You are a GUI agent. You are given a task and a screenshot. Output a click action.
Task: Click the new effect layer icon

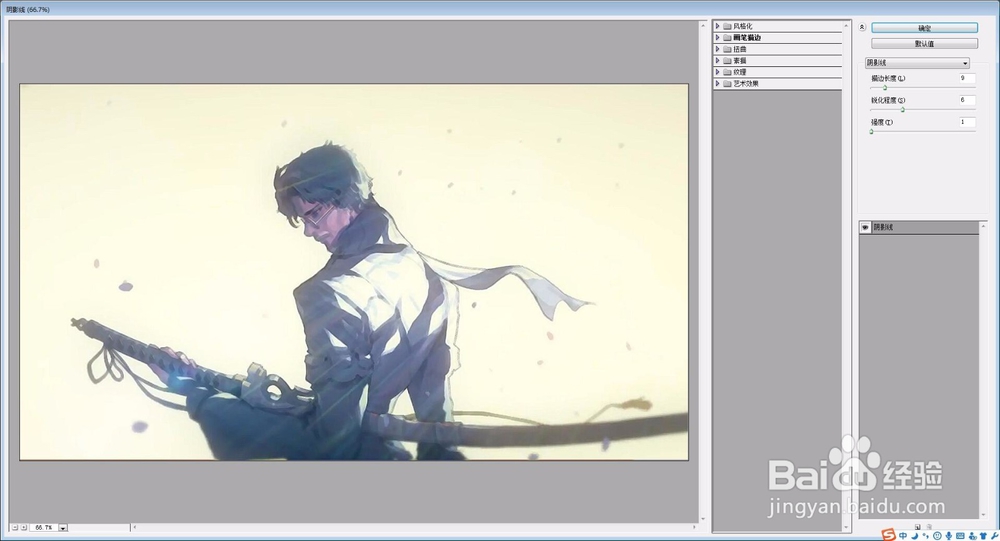coord(917,527)
